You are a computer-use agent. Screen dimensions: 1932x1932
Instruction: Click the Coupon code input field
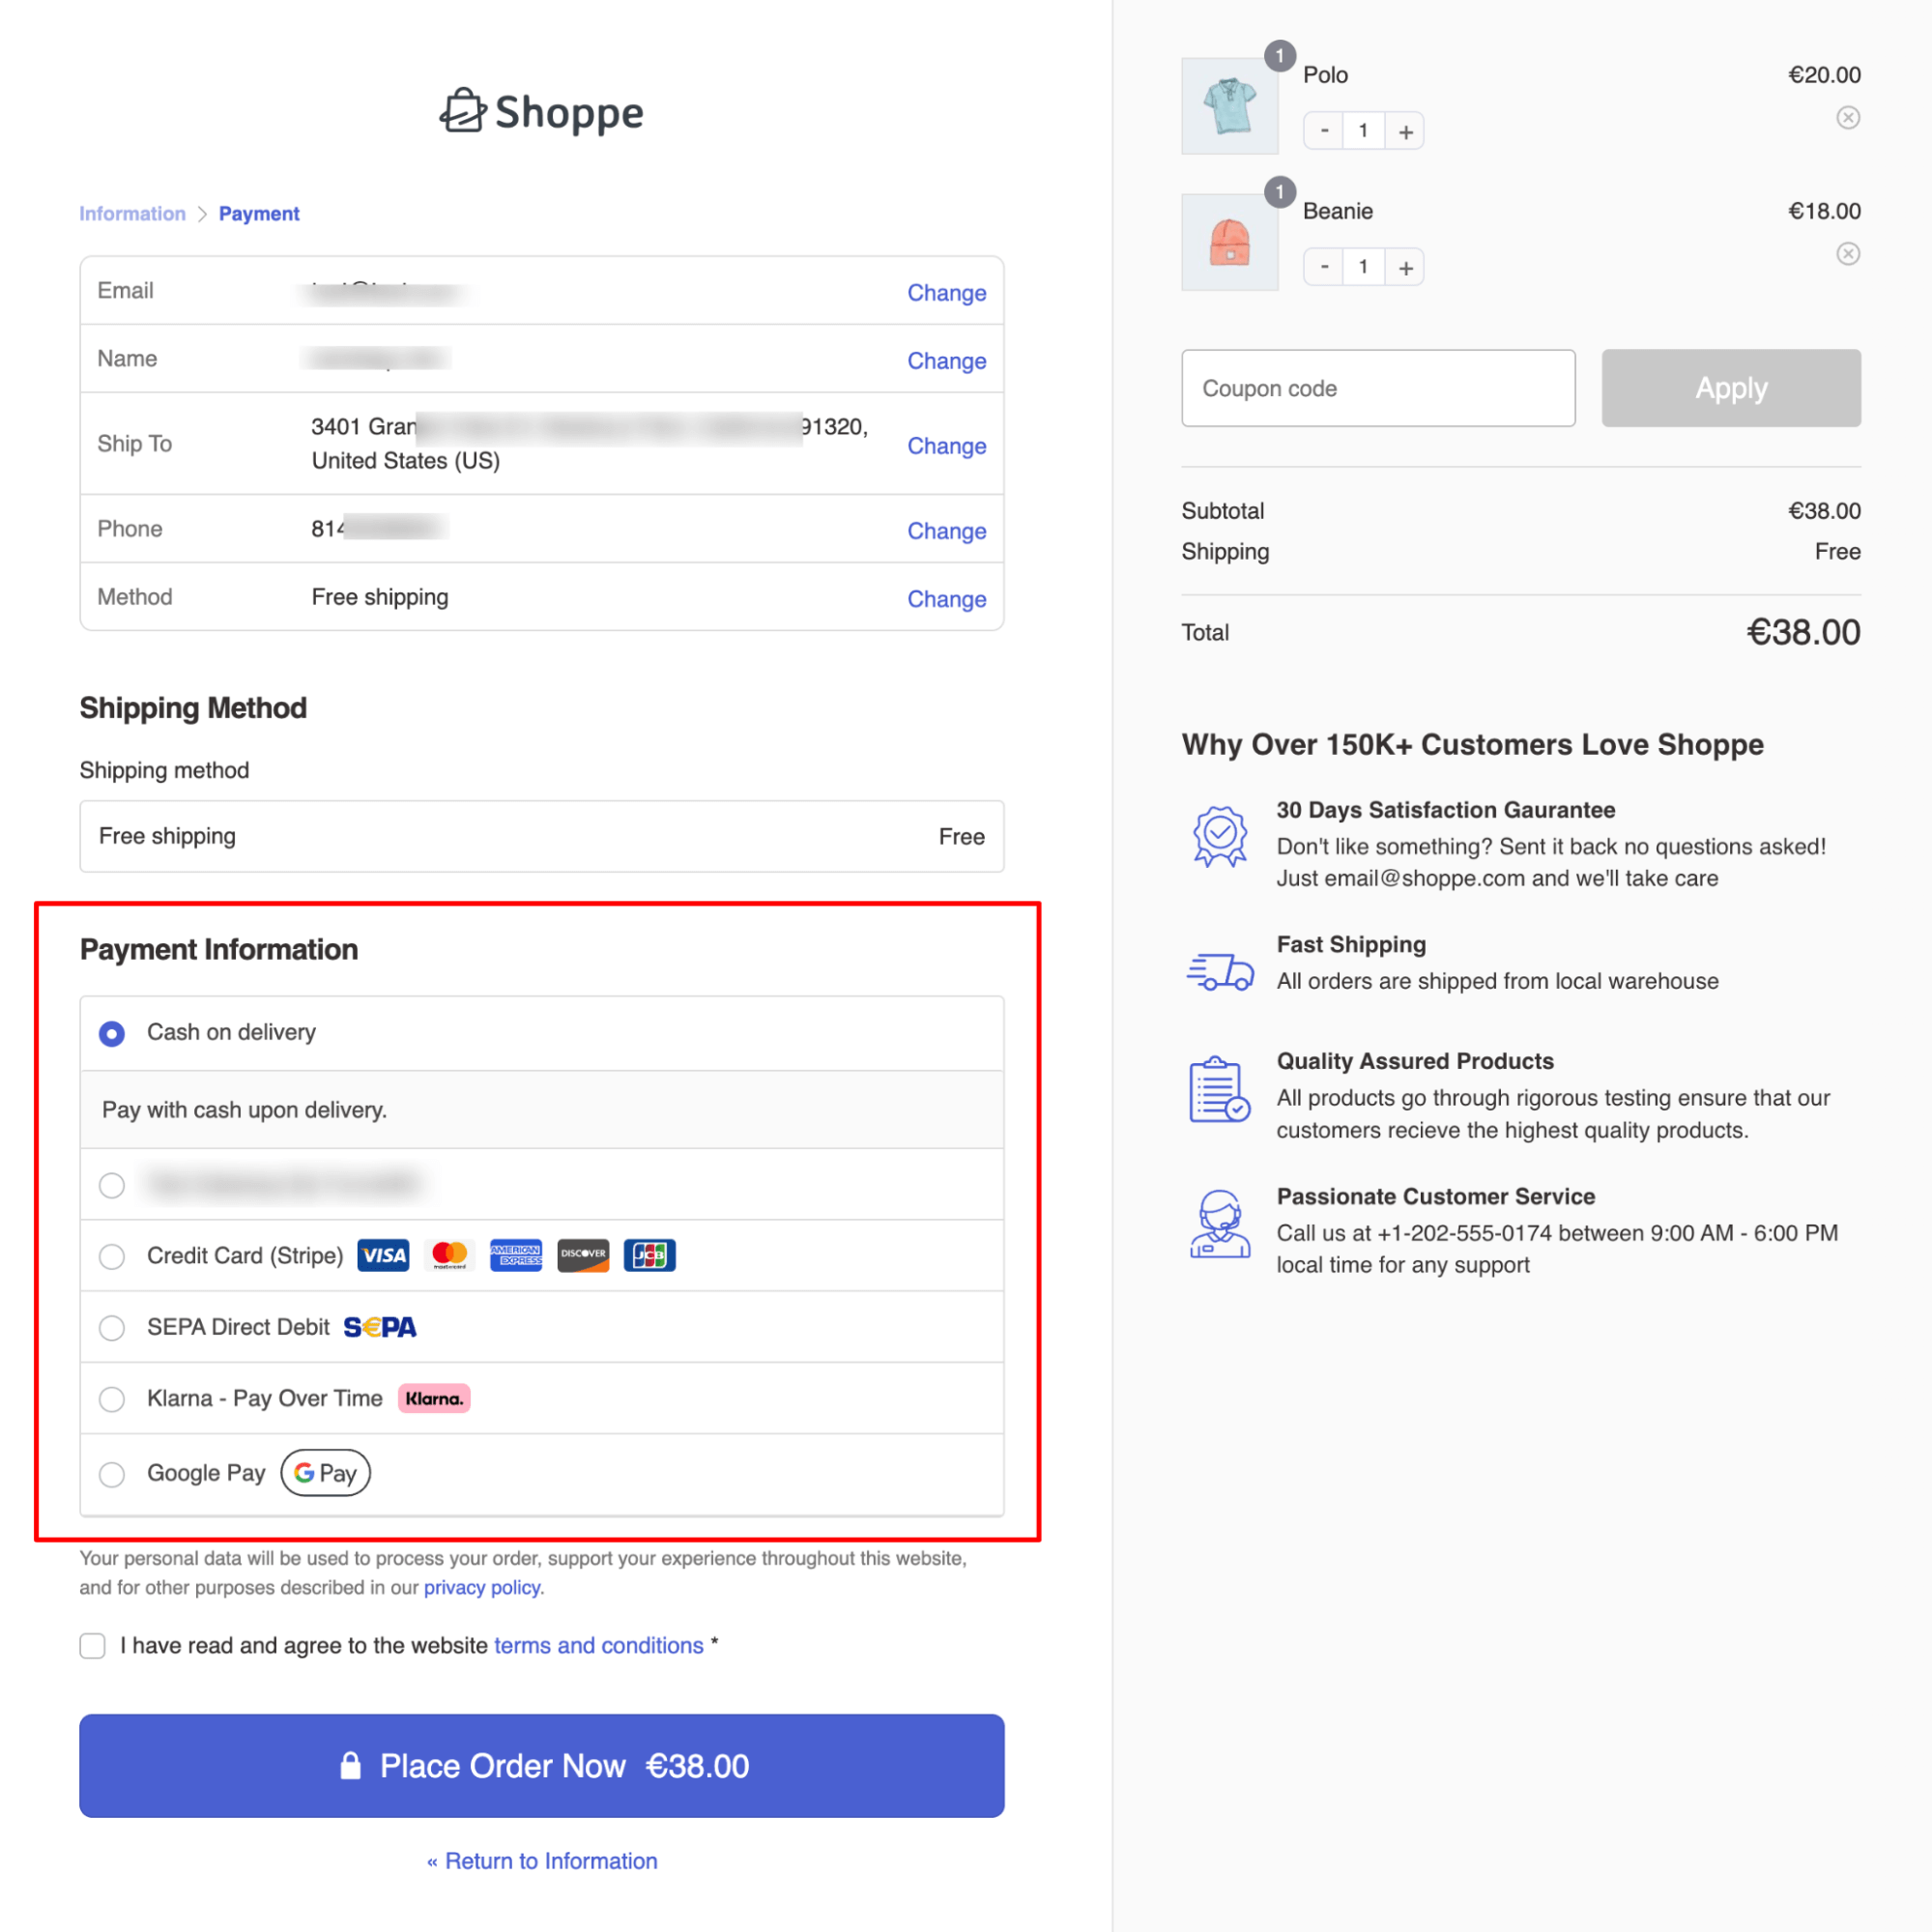point(1378,388)
